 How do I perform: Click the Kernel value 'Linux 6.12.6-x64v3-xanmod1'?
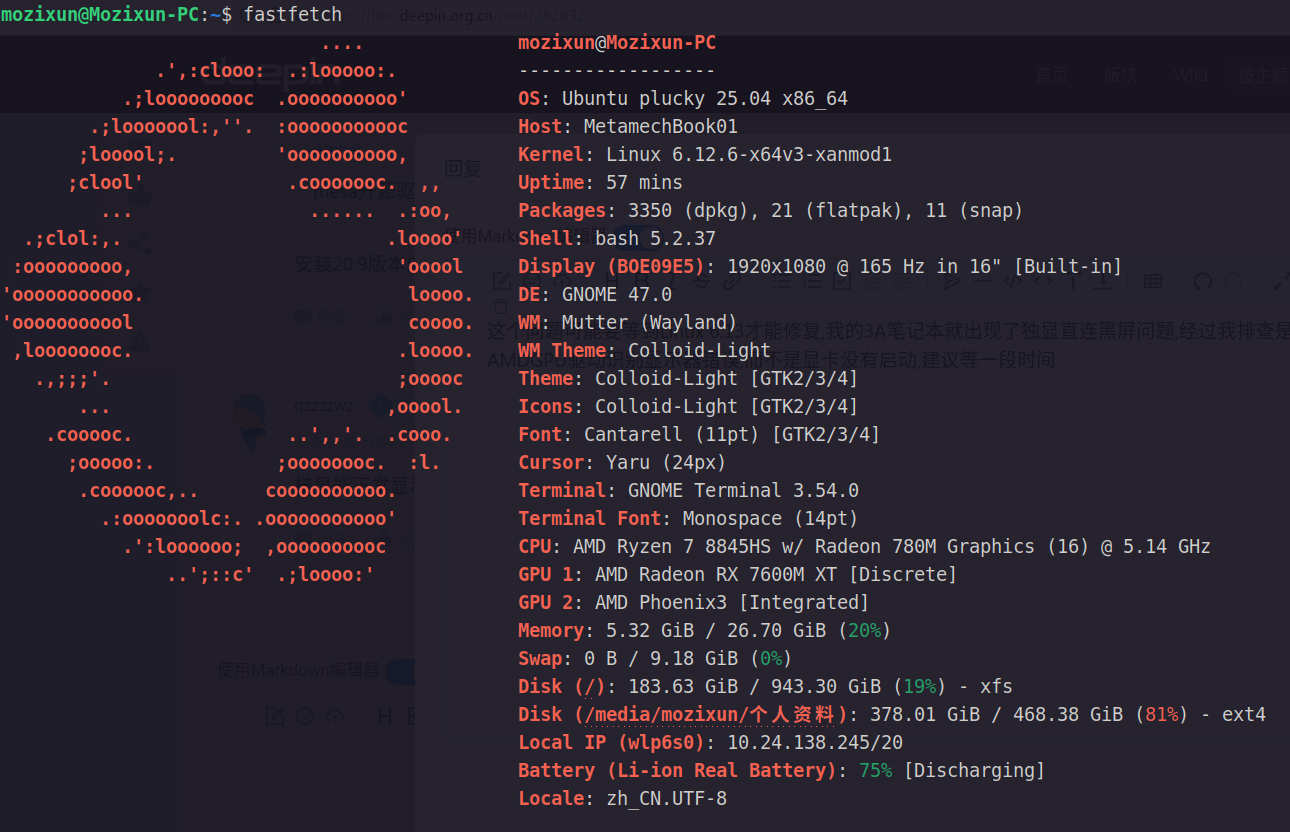point(749,155)
